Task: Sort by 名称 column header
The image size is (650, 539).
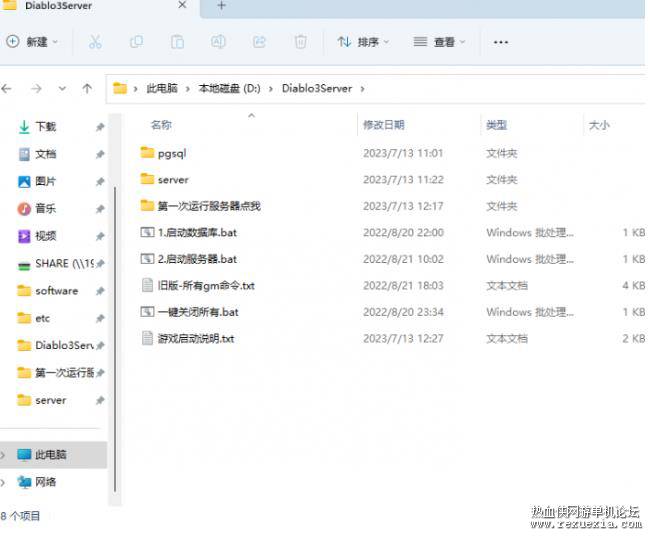Action: click(x=161, y=125)
